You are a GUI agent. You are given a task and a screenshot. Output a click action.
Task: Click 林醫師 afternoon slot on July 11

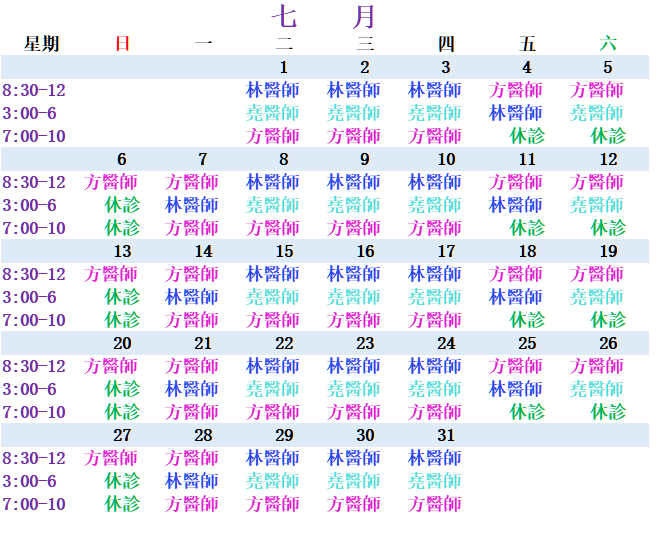(515, 205)
